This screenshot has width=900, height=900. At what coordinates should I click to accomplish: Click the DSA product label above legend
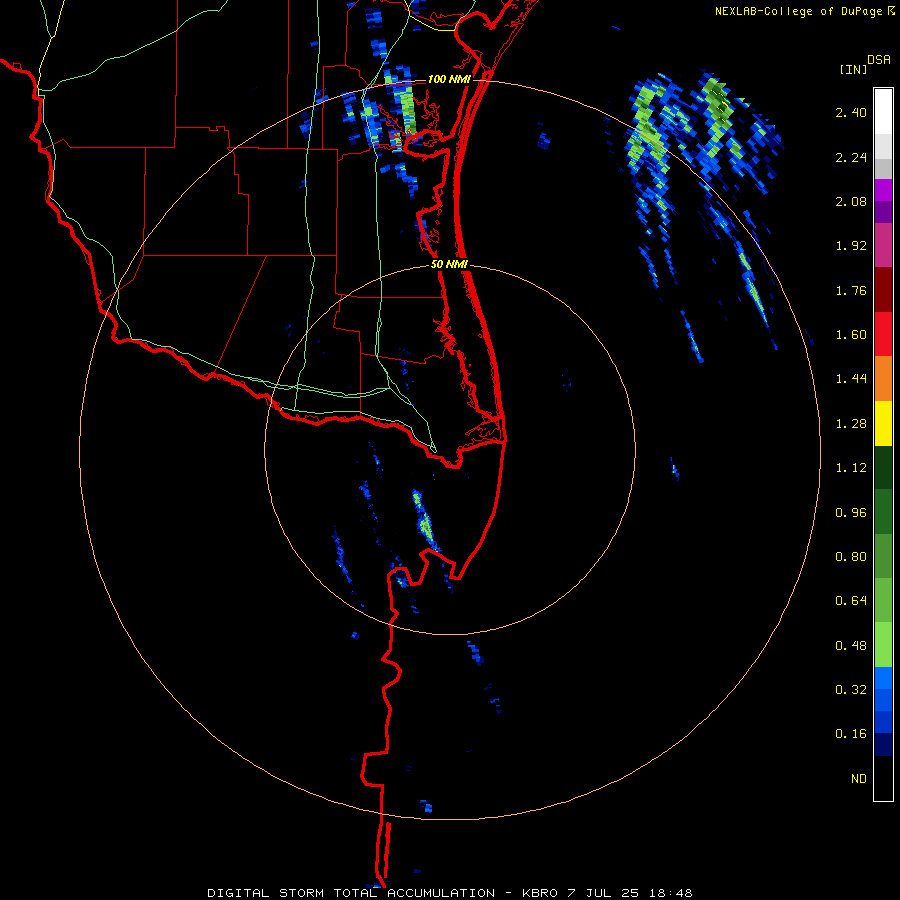(x=879, y=60)
